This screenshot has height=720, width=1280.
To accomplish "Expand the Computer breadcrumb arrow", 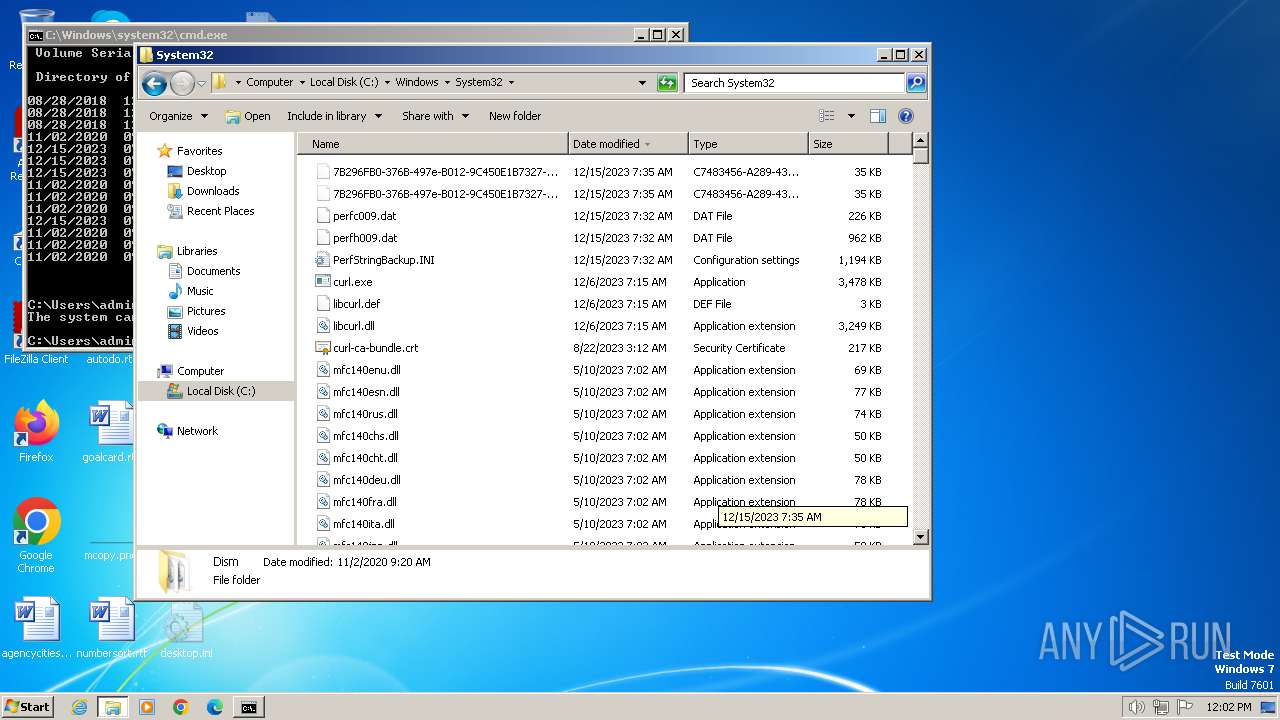I will (x=301, y=83).
